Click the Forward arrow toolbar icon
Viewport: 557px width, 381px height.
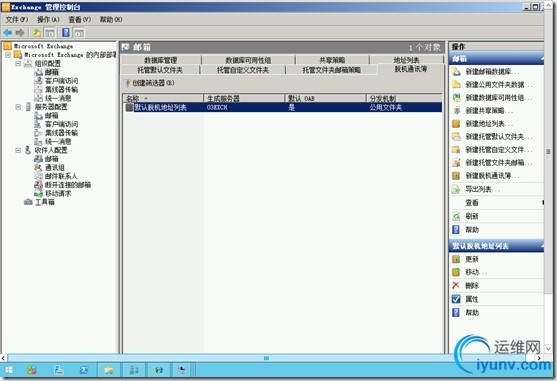pyautogui.click(x=20, y=33)
